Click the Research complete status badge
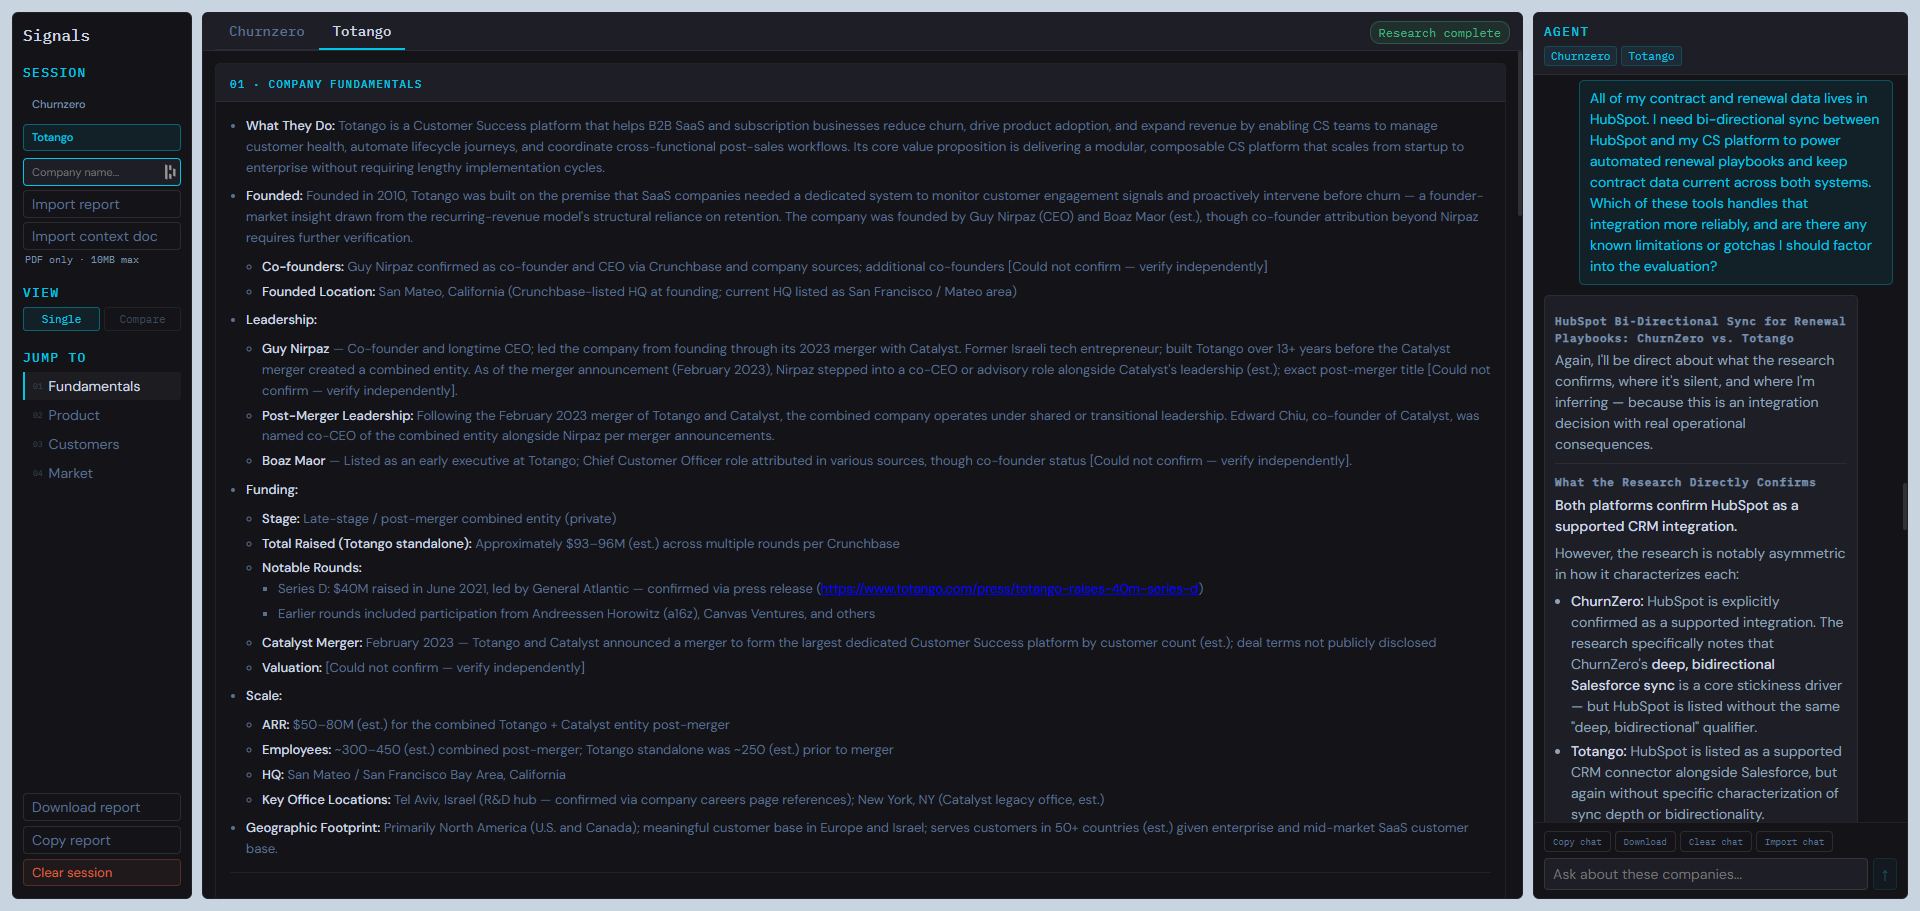Screen dimensions: 1920x911 (x=1439, y=33)
